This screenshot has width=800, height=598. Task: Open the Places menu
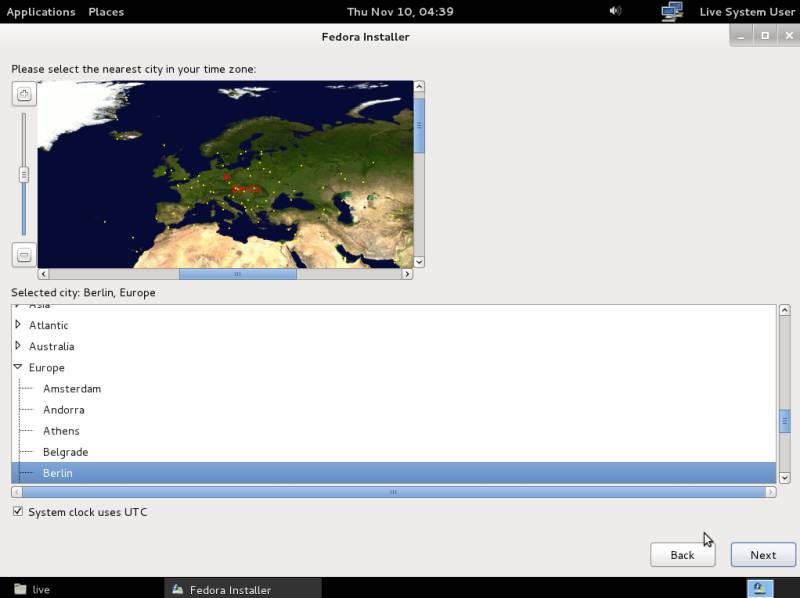106,12
